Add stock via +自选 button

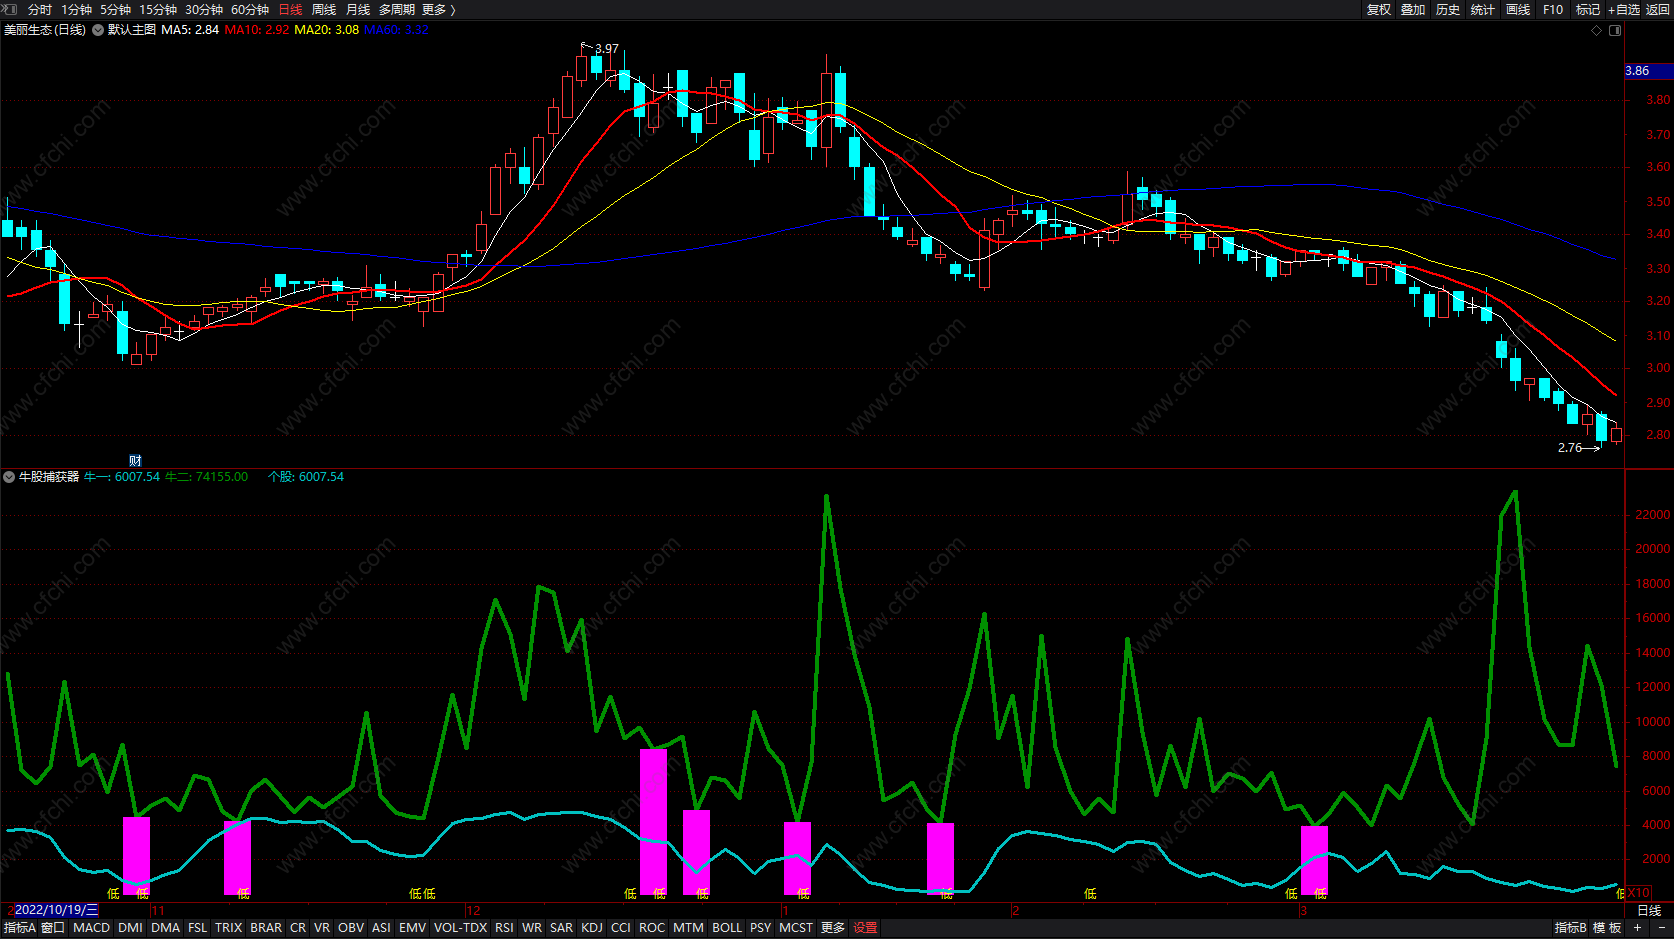click(1624, 10)
